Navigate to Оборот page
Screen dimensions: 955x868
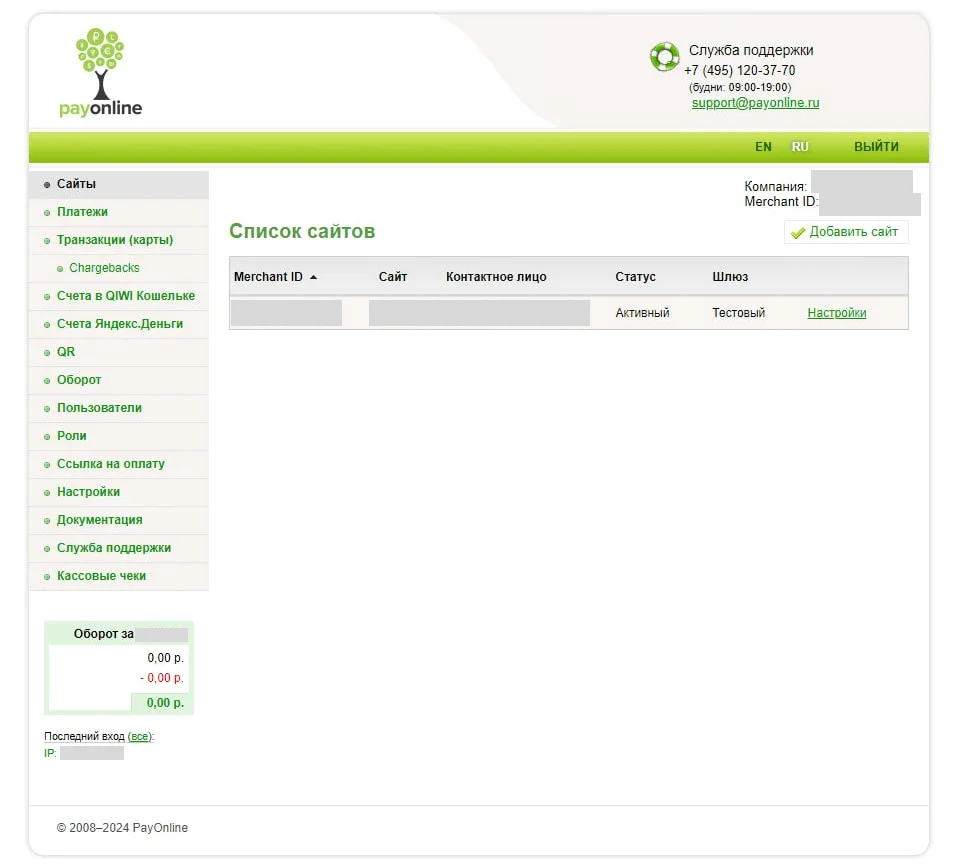79,380
